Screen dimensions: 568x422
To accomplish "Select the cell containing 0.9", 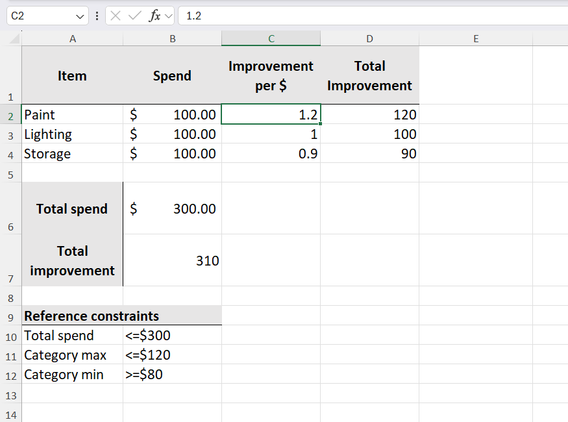I will tap(271, 154).
